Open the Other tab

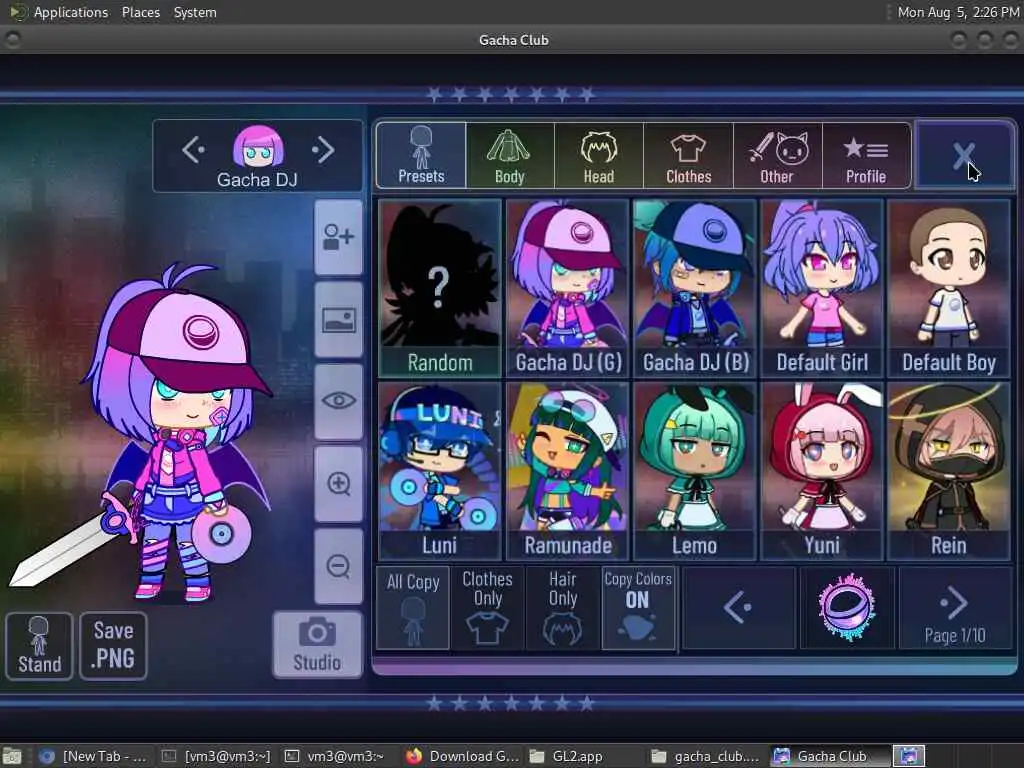click(777, 155)
